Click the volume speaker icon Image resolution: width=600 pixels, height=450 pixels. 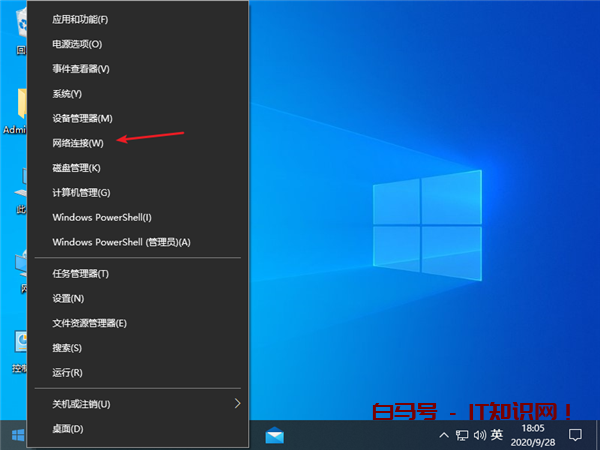478,435
